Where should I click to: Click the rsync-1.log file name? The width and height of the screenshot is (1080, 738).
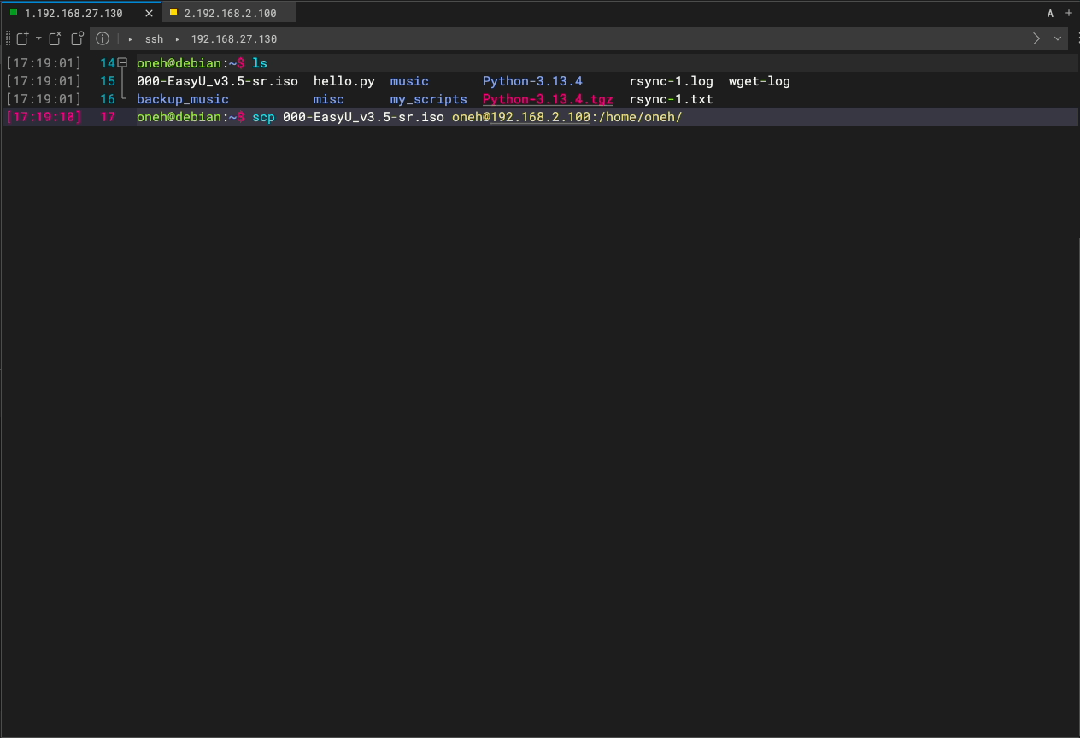point(672,81)
